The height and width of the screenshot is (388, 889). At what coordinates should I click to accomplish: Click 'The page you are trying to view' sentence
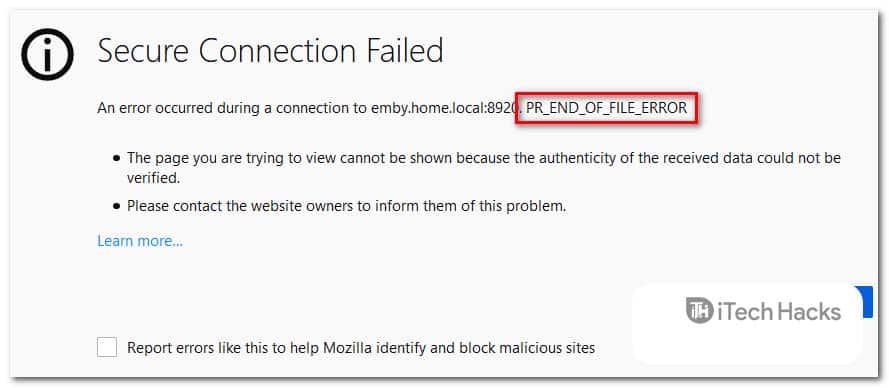484,167
